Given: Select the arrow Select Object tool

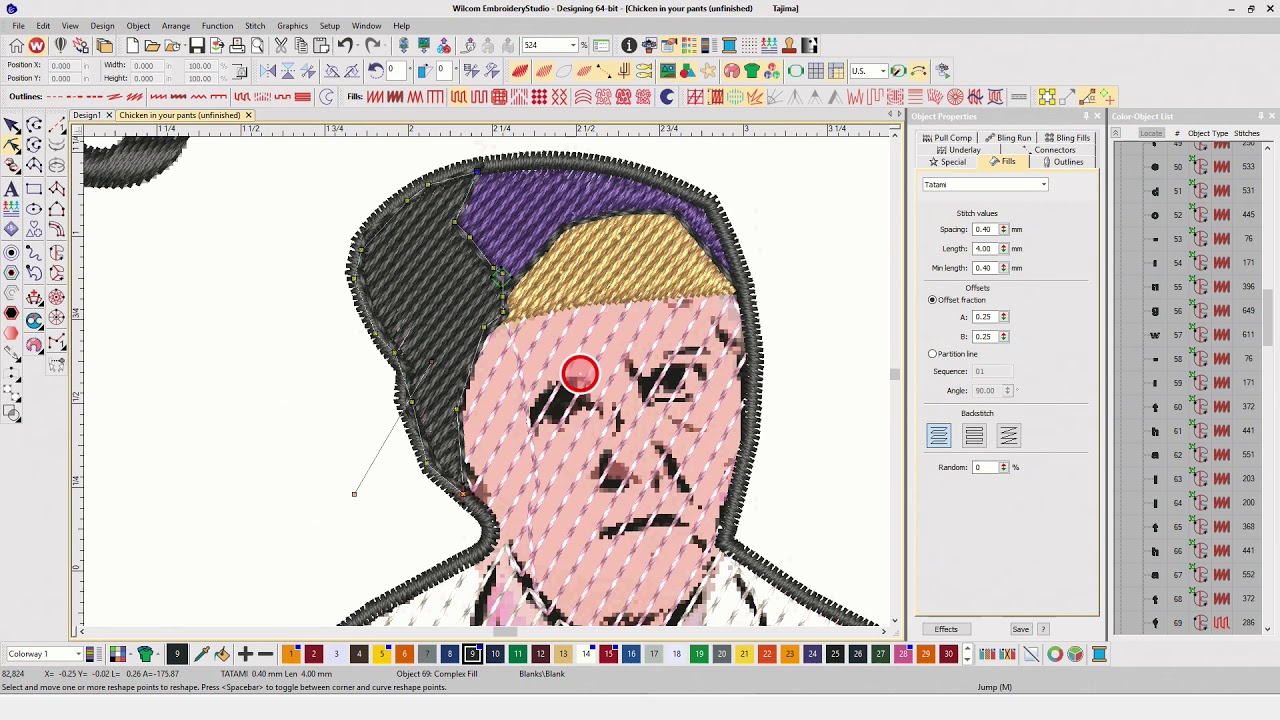Looking at the screenshot, I should (11, 125).
